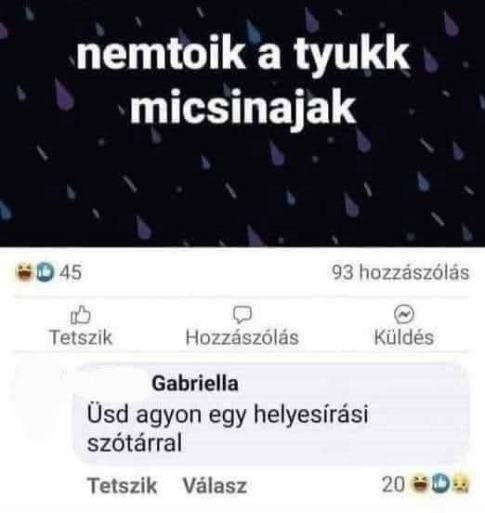Open the dark rain background post image
The height and width of the screenshot is (513, 485).
(x=242, y=123)
